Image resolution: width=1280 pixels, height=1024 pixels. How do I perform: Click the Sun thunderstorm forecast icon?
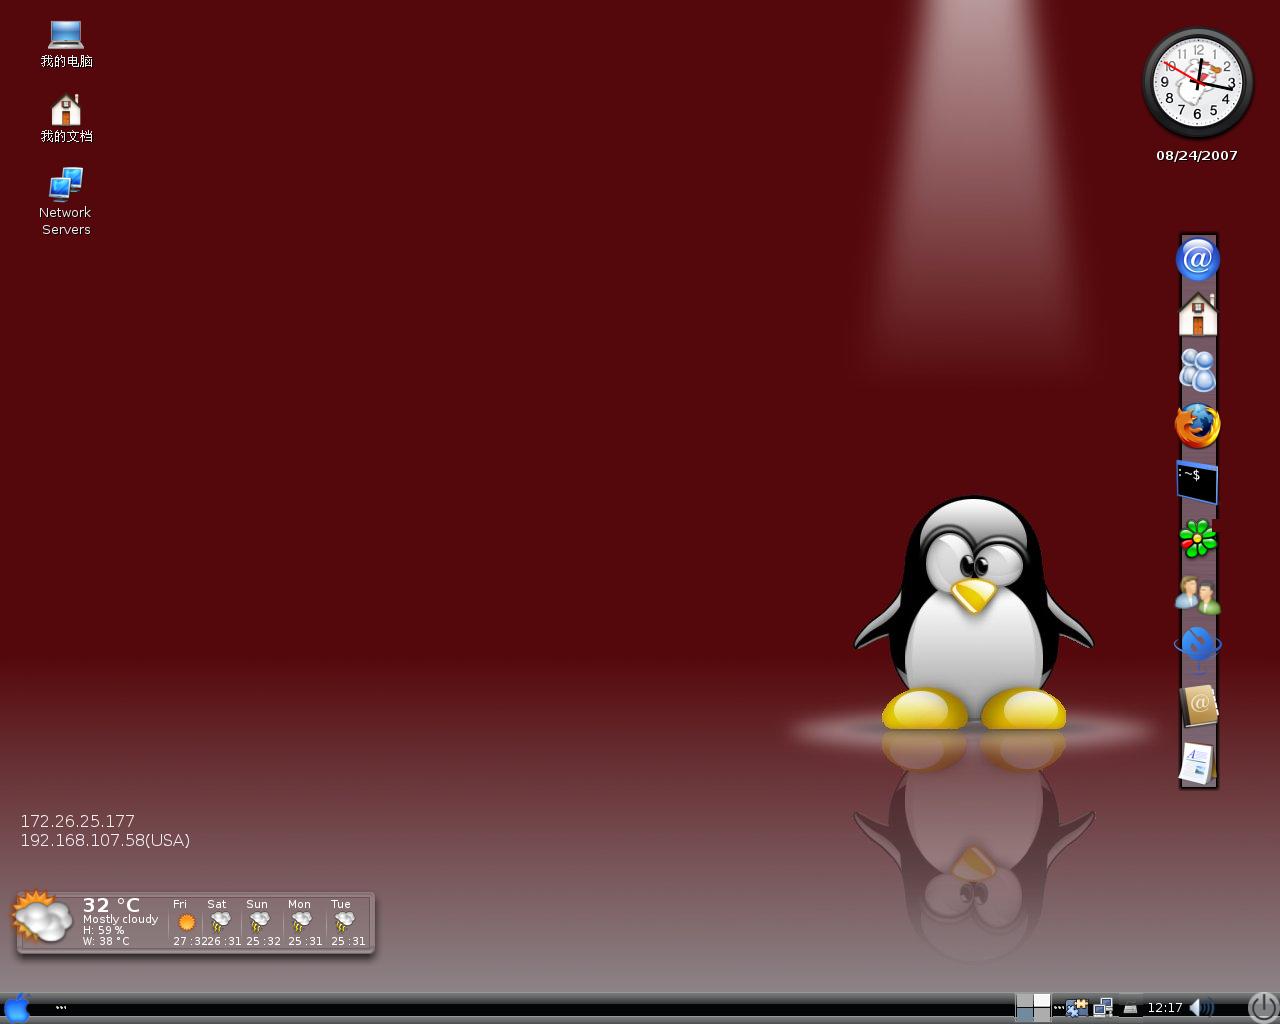pyautogui.click(x=260, y=922)
